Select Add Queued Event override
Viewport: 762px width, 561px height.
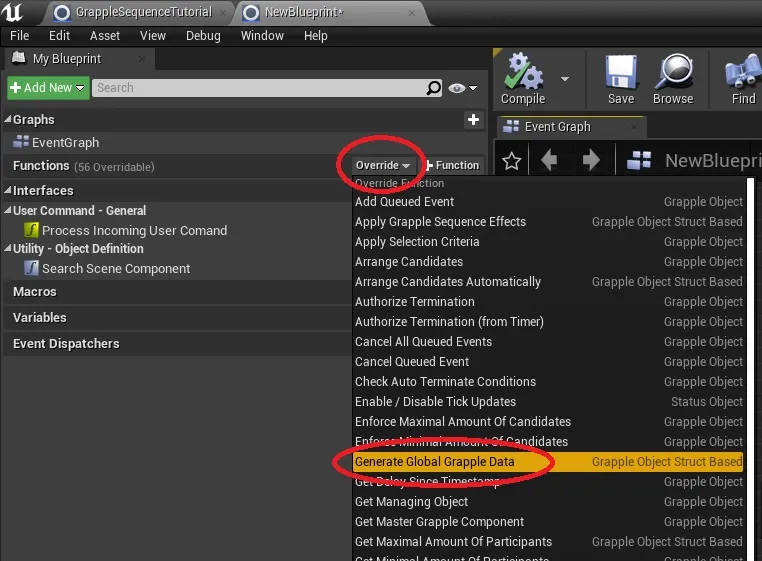pyautogui.click(x=548, y=202)
